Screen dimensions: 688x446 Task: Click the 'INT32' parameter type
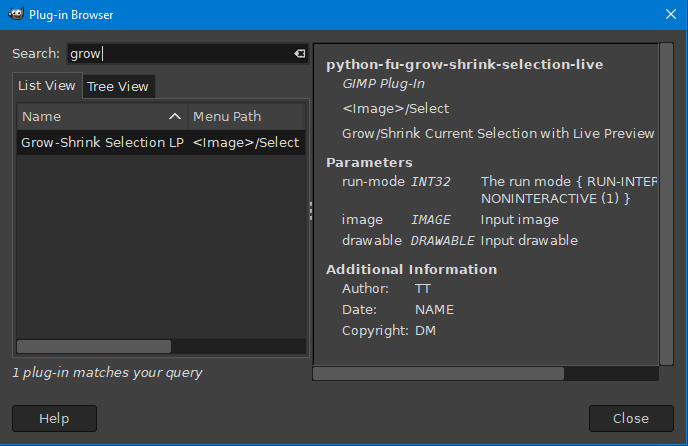pyautogui.click(x=431, y=181)
